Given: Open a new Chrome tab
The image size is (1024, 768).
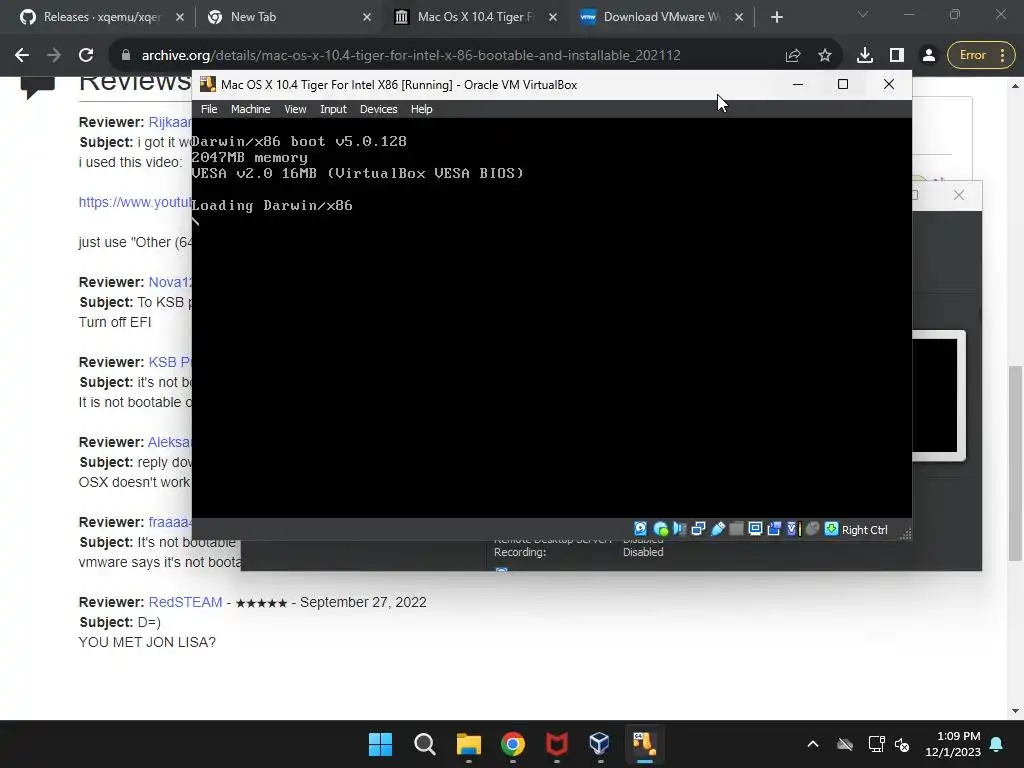Looking at the screenshot, I should click(x=776, y=17).
